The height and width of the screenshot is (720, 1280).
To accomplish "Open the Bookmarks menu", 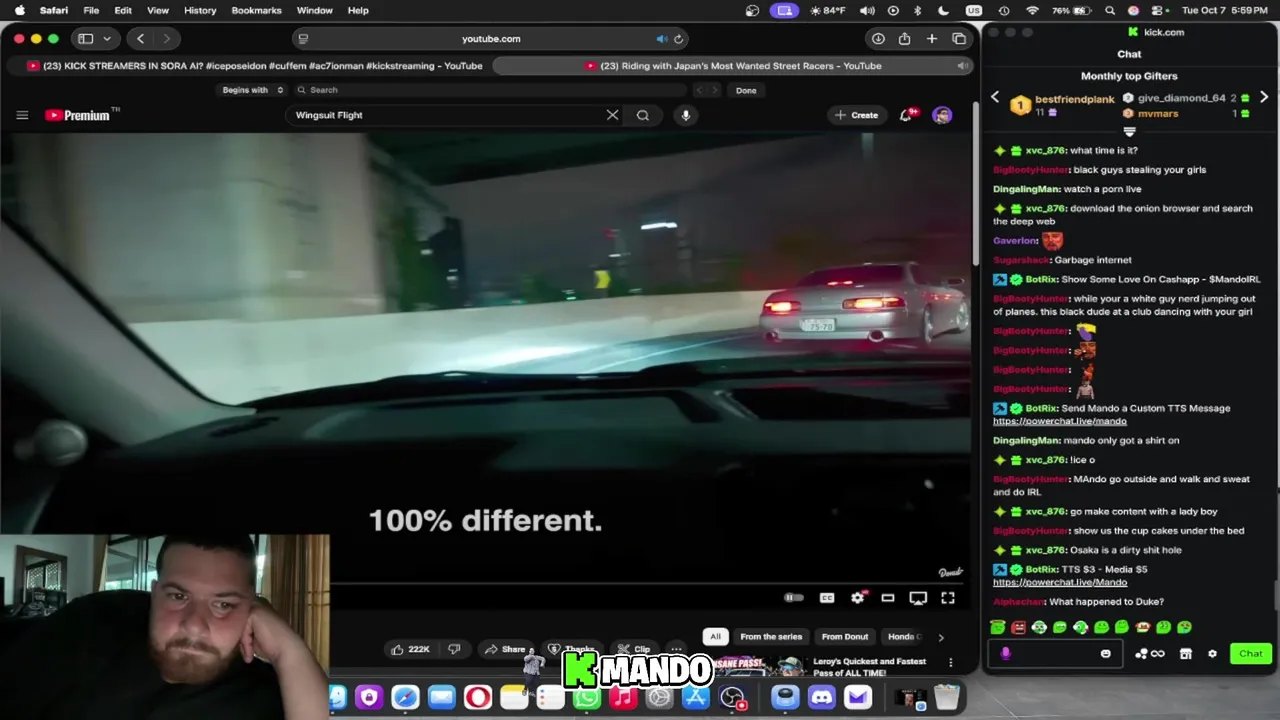I will click(x=256, y=10).
